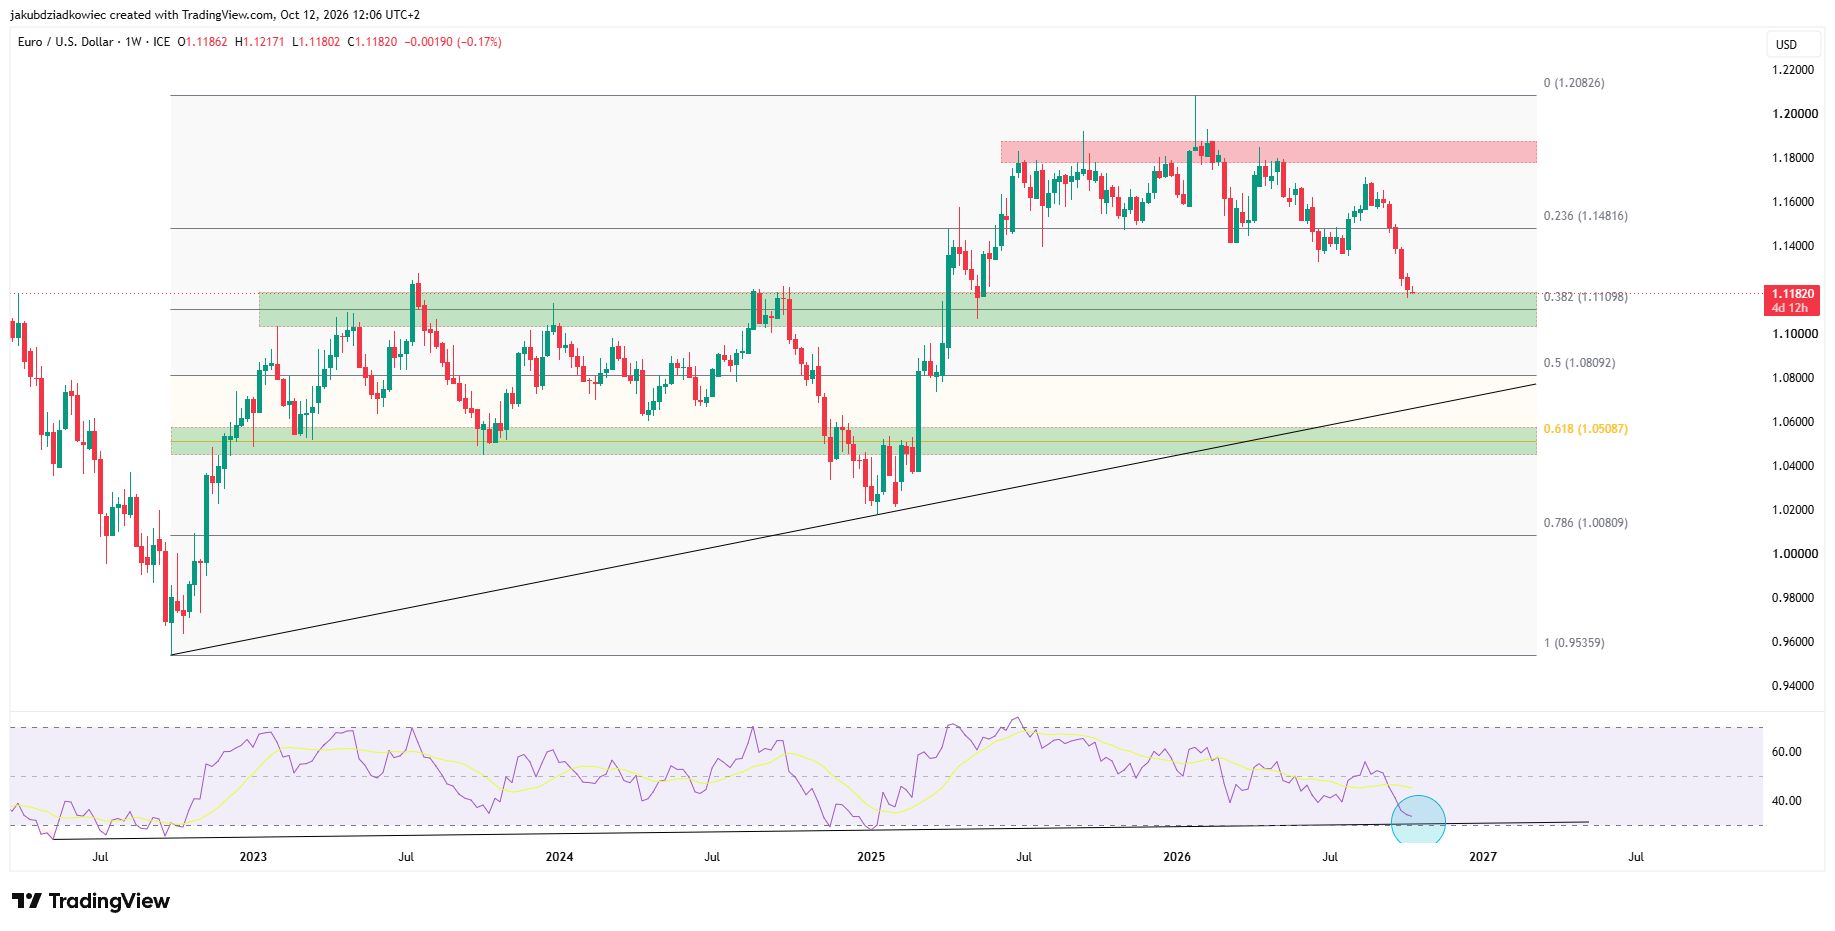Click the 1.22000 price axis label
Viewport: 1835px width, 931px height.
pyautogui.click(x=1794, y=70)
